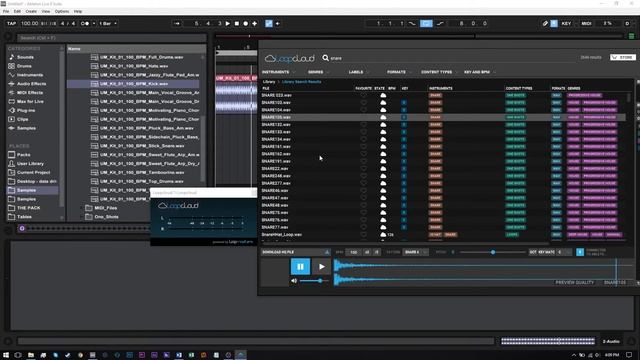Favourite the SNARE132.wav row heart

363,124
